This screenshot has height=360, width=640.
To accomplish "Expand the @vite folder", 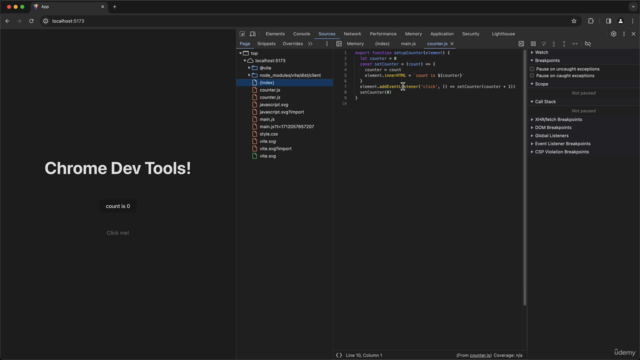I will pos(249,68).
